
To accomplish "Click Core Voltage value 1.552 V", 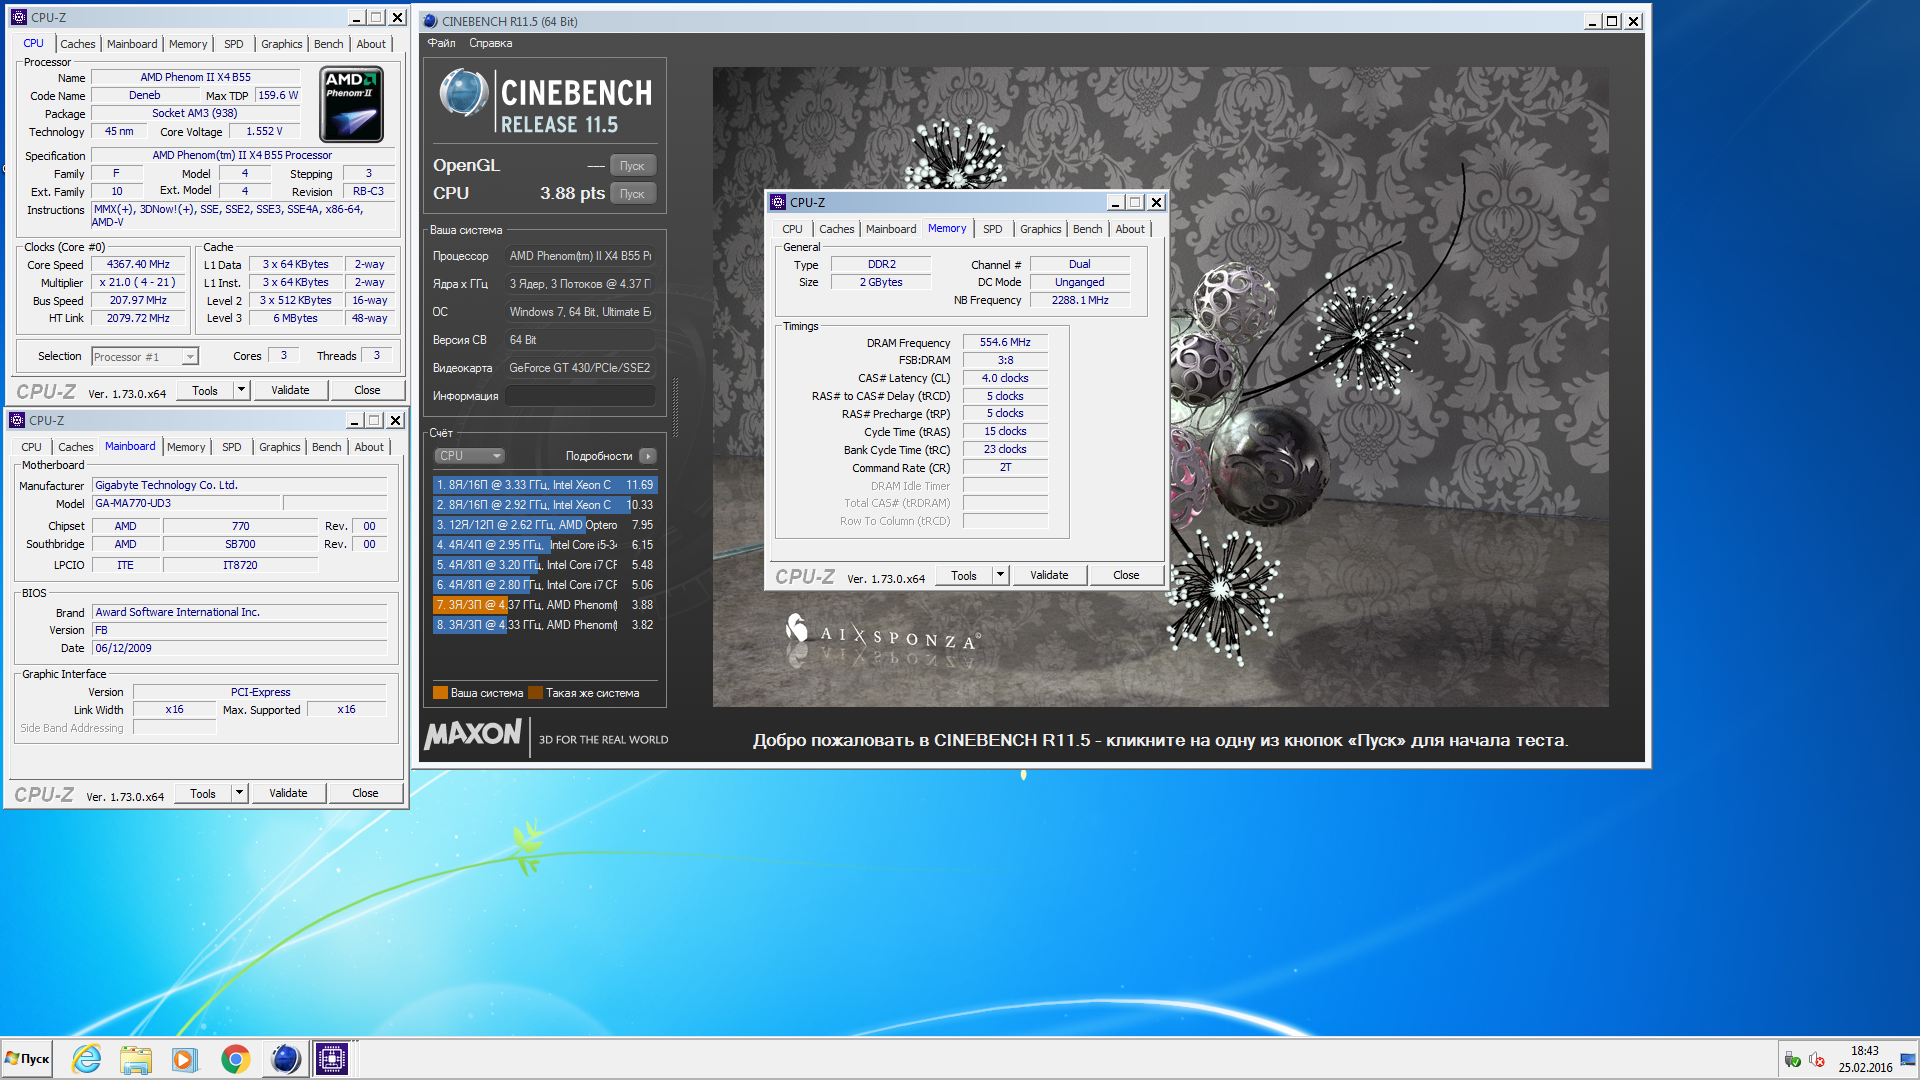I will pyautogui.click(x=264, y=131).
